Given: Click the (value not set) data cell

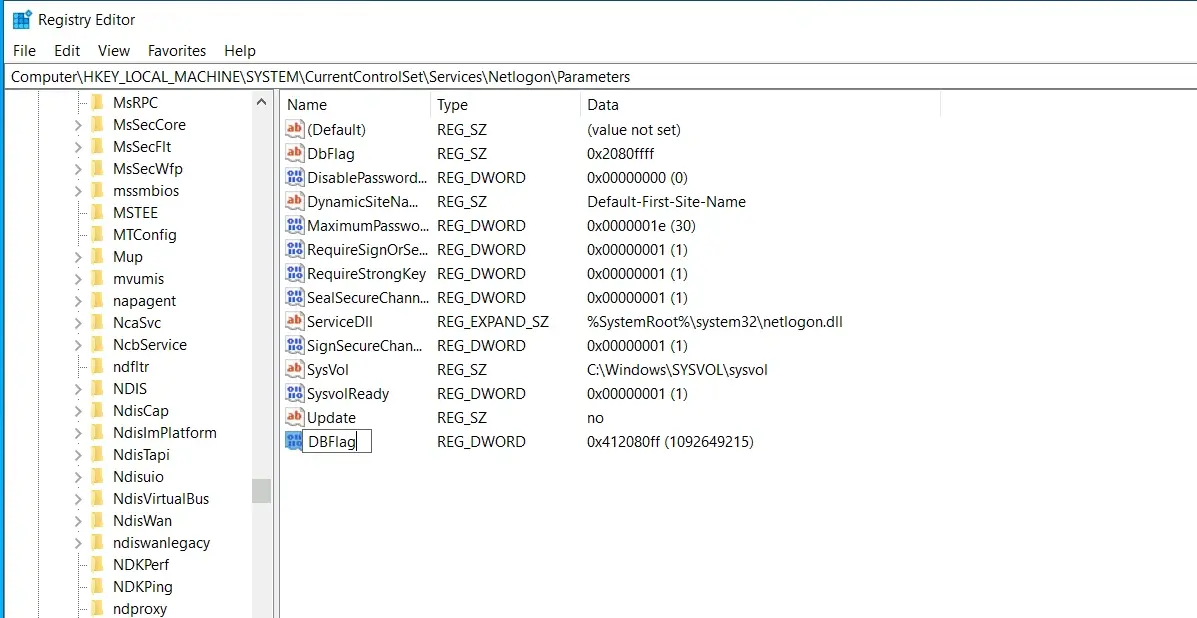Looking at the screenshot, I should click(x=634, y=130).
